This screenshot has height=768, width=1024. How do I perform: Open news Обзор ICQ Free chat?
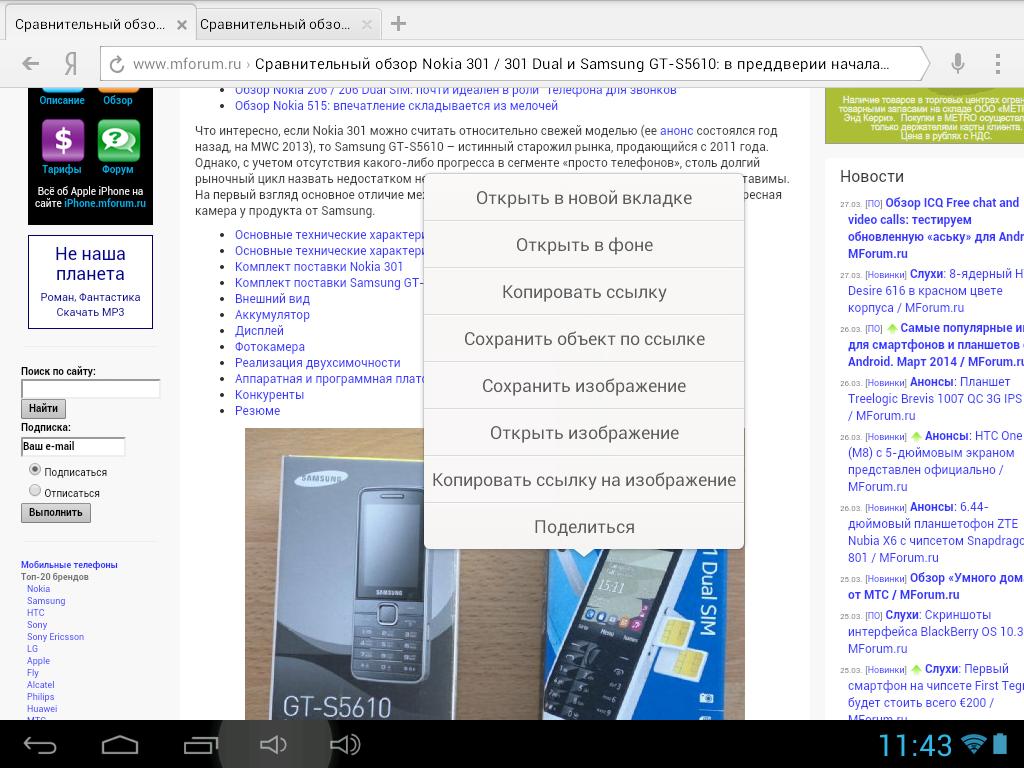(935, 228)
